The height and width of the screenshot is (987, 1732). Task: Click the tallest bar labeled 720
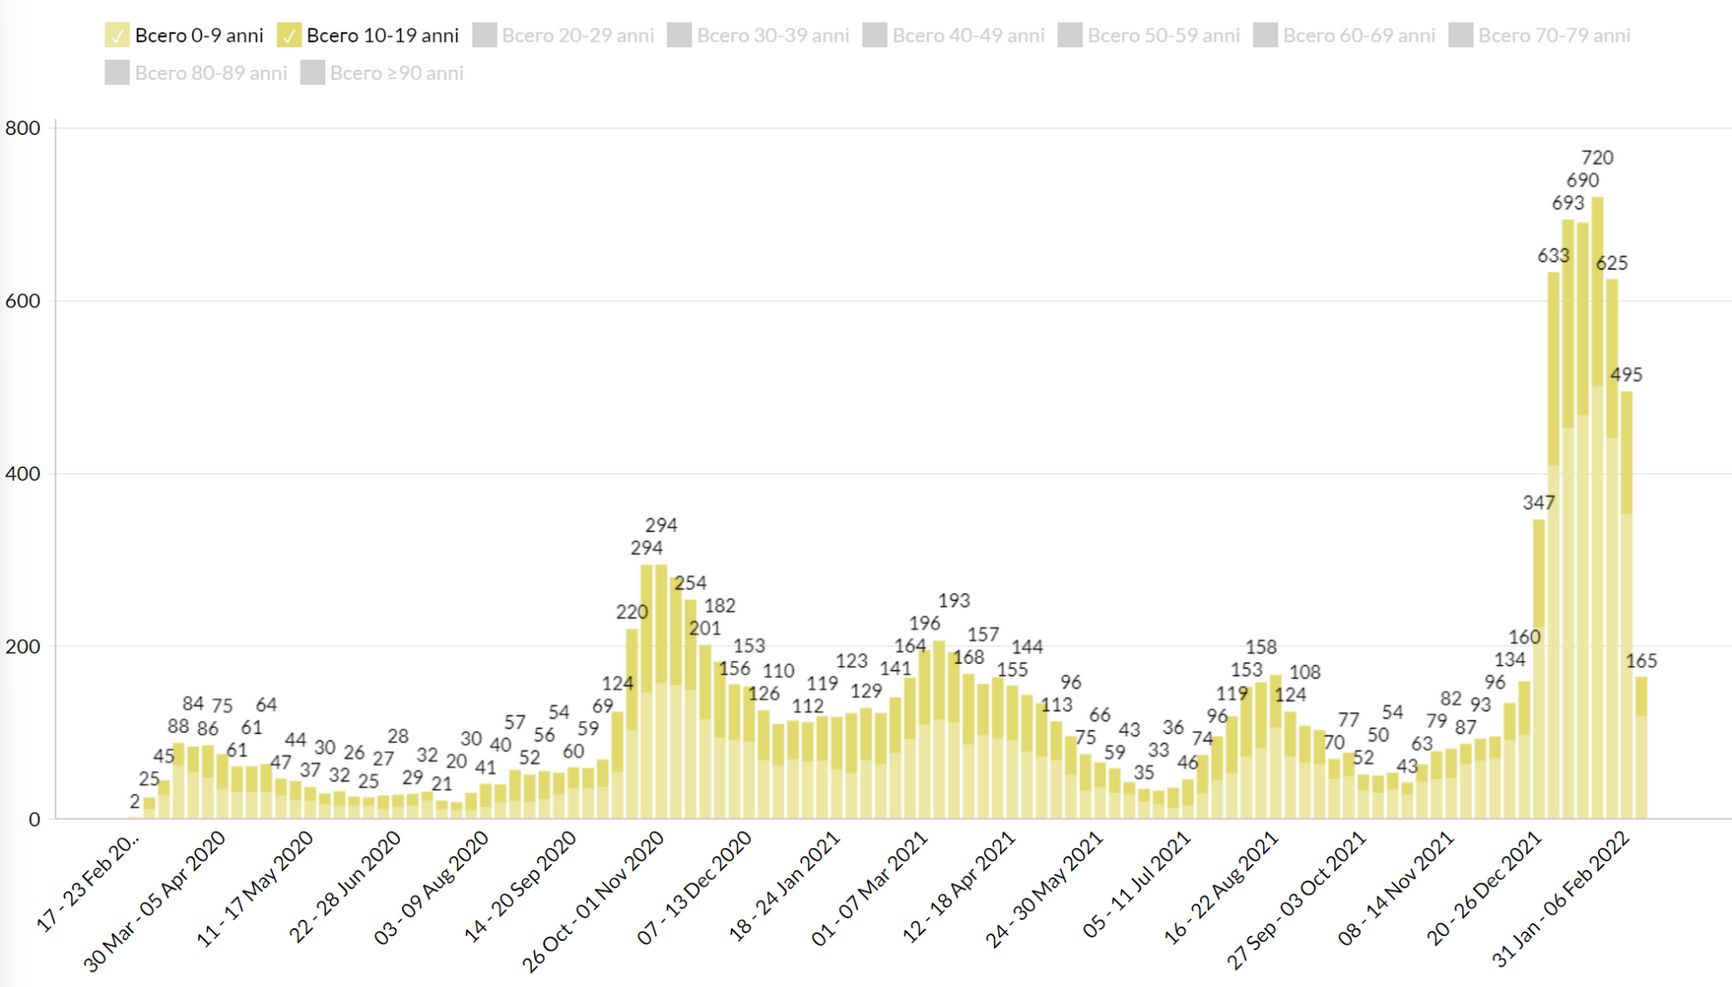(x=1598, y=500)
